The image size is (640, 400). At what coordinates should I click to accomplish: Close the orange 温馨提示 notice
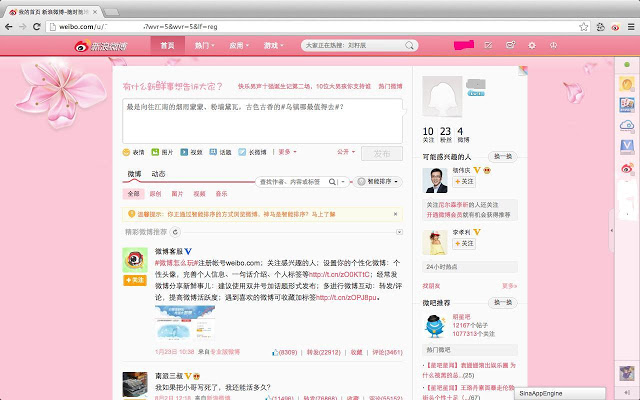[x=395, y=214]
